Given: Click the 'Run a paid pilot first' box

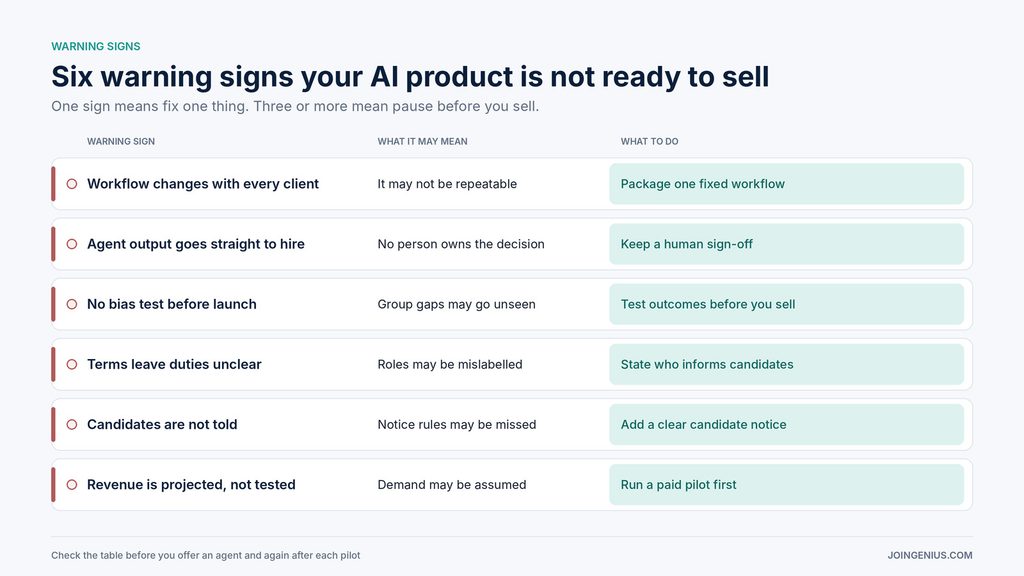Looking at the screenshot, I should [786, 485].
